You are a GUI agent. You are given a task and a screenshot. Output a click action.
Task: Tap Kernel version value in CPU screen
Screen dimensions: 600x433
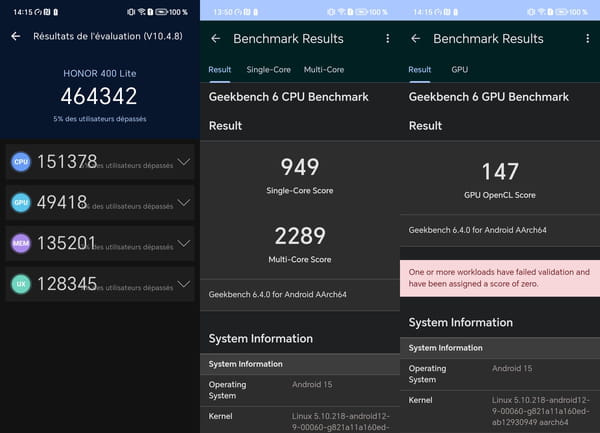[341, 422]
